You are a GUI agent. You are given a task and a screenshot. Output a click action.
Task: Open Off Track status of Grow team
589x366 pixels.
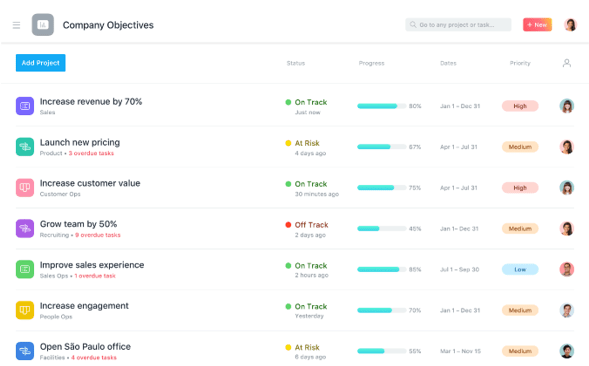coord(311,225)
